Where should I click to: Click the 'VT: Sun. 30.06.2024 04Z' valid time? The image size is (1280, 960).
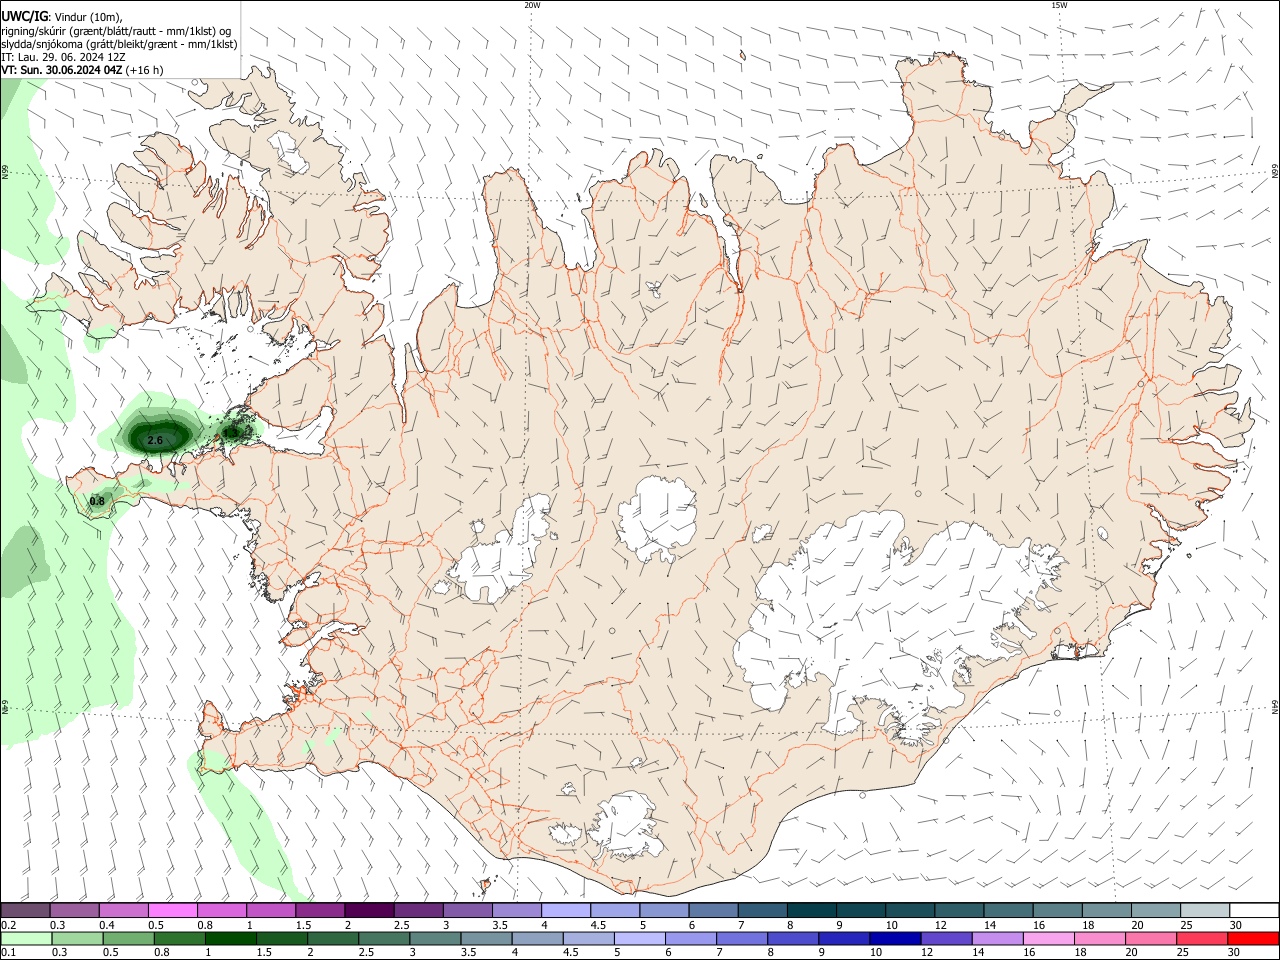coord(62,70)
